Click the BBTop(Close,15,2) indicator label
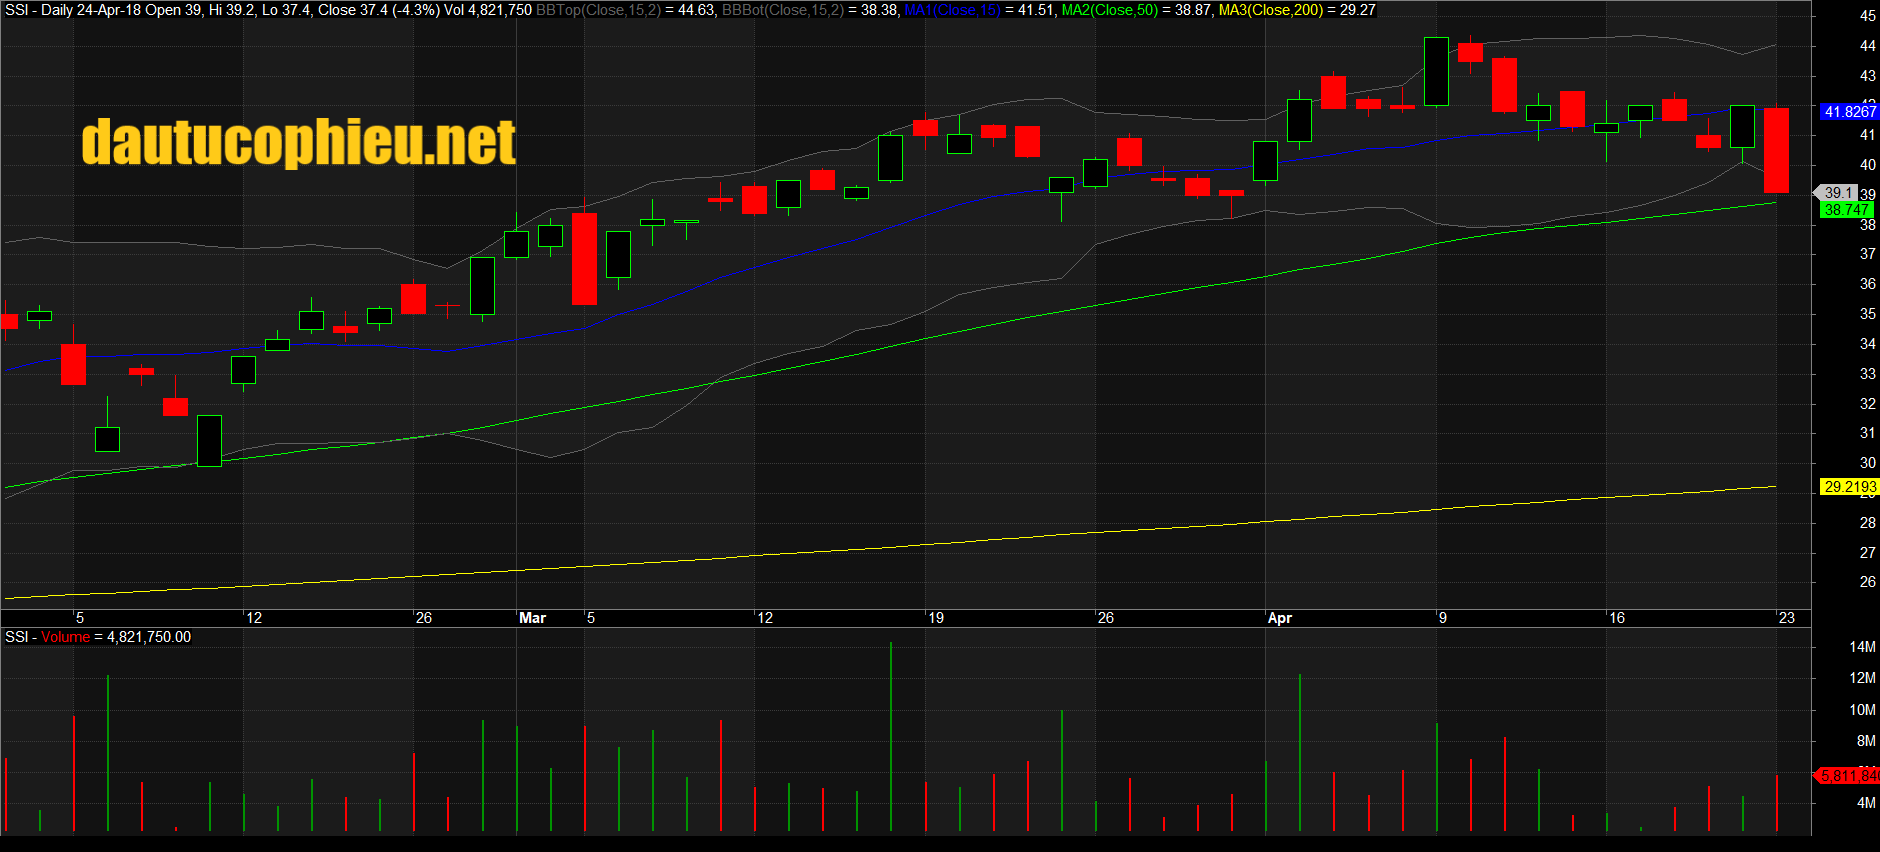 [x=598, y=10]
